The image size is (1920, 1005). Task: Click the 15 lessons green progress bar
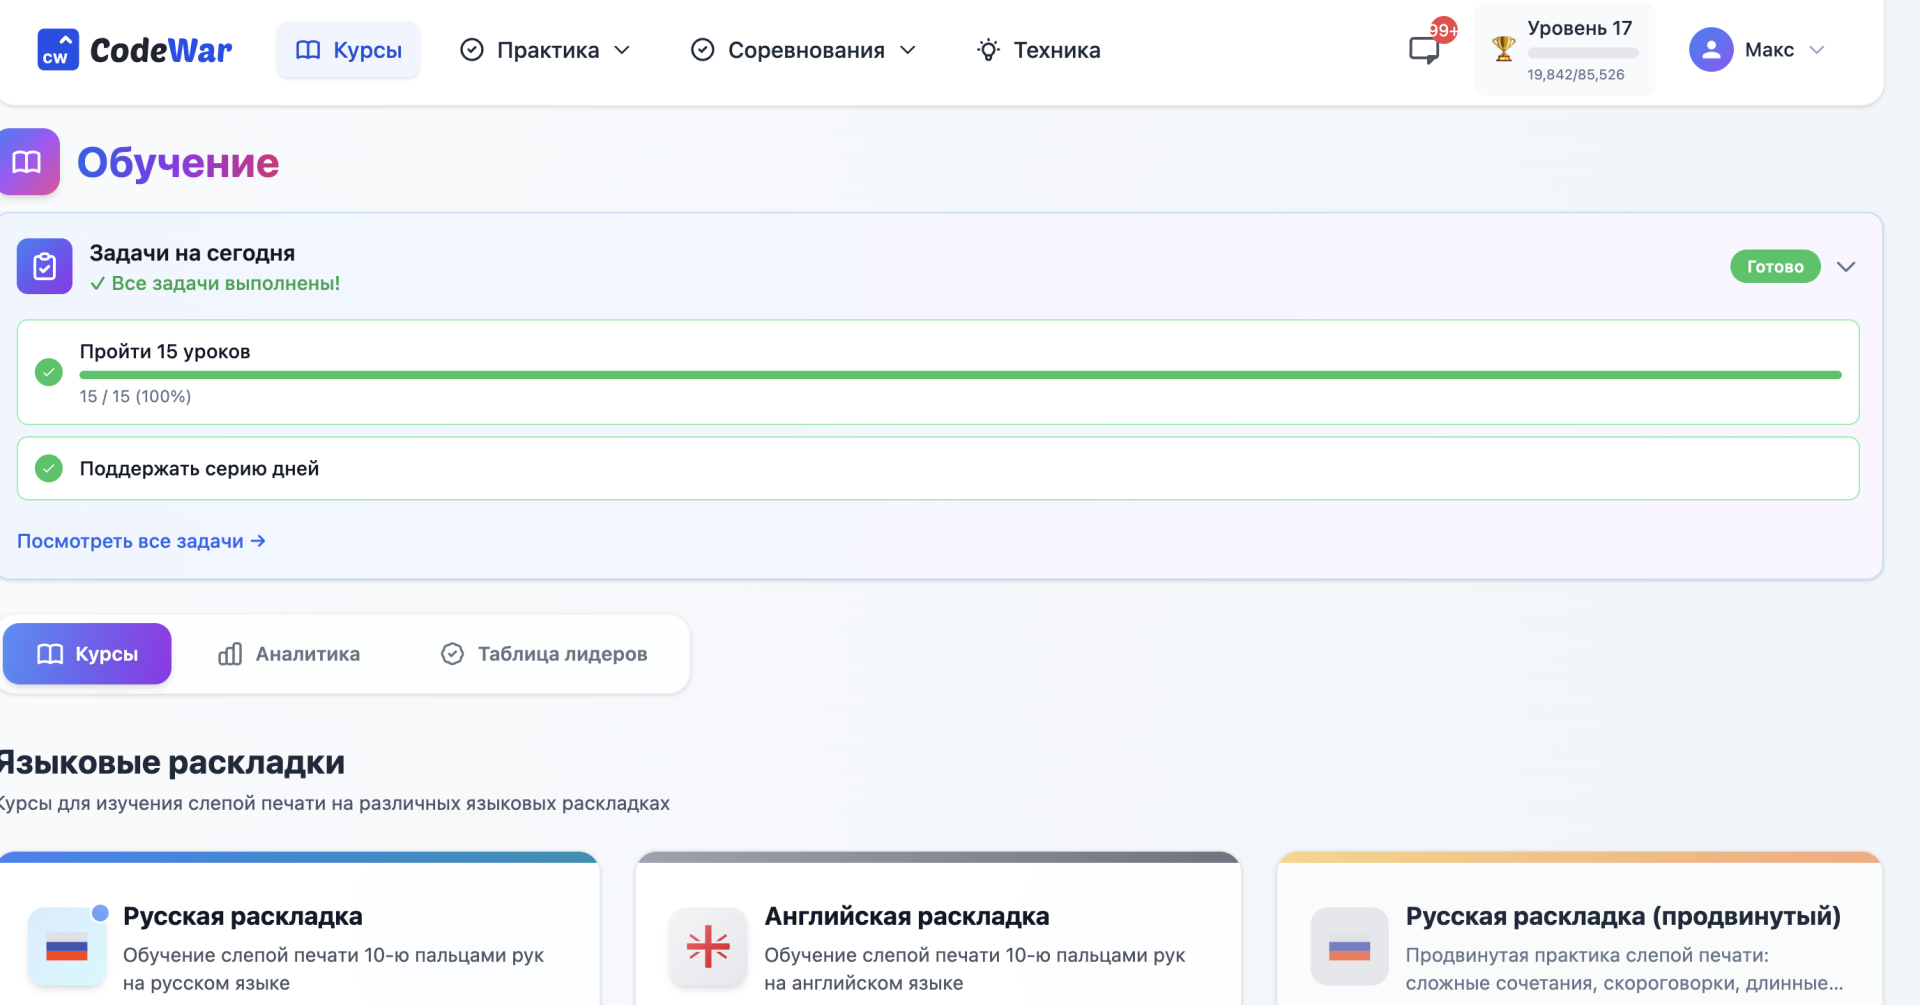[x=960, y=375]
